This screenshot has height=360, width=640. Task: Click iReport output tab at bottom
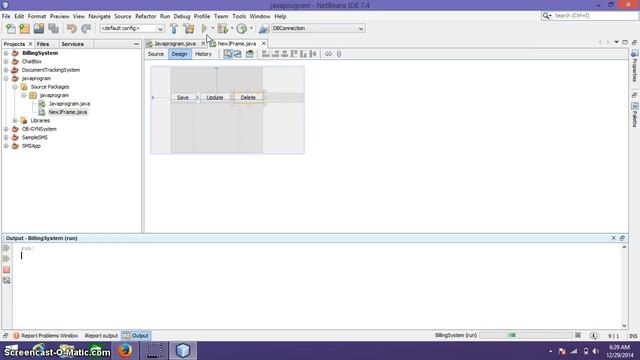(x=101, y=336)
